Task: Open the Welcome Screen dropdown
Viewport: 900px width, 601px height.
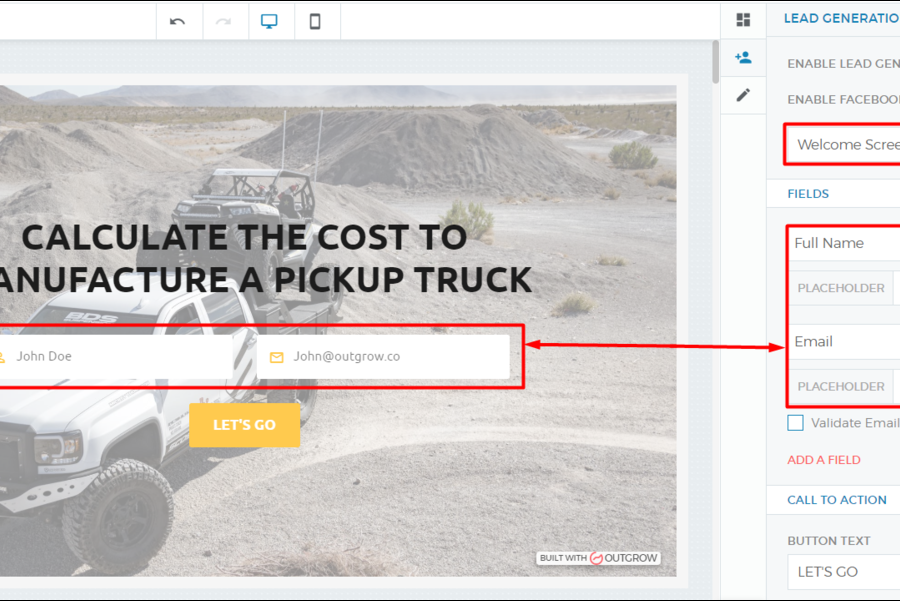Action: click(845, 145)
